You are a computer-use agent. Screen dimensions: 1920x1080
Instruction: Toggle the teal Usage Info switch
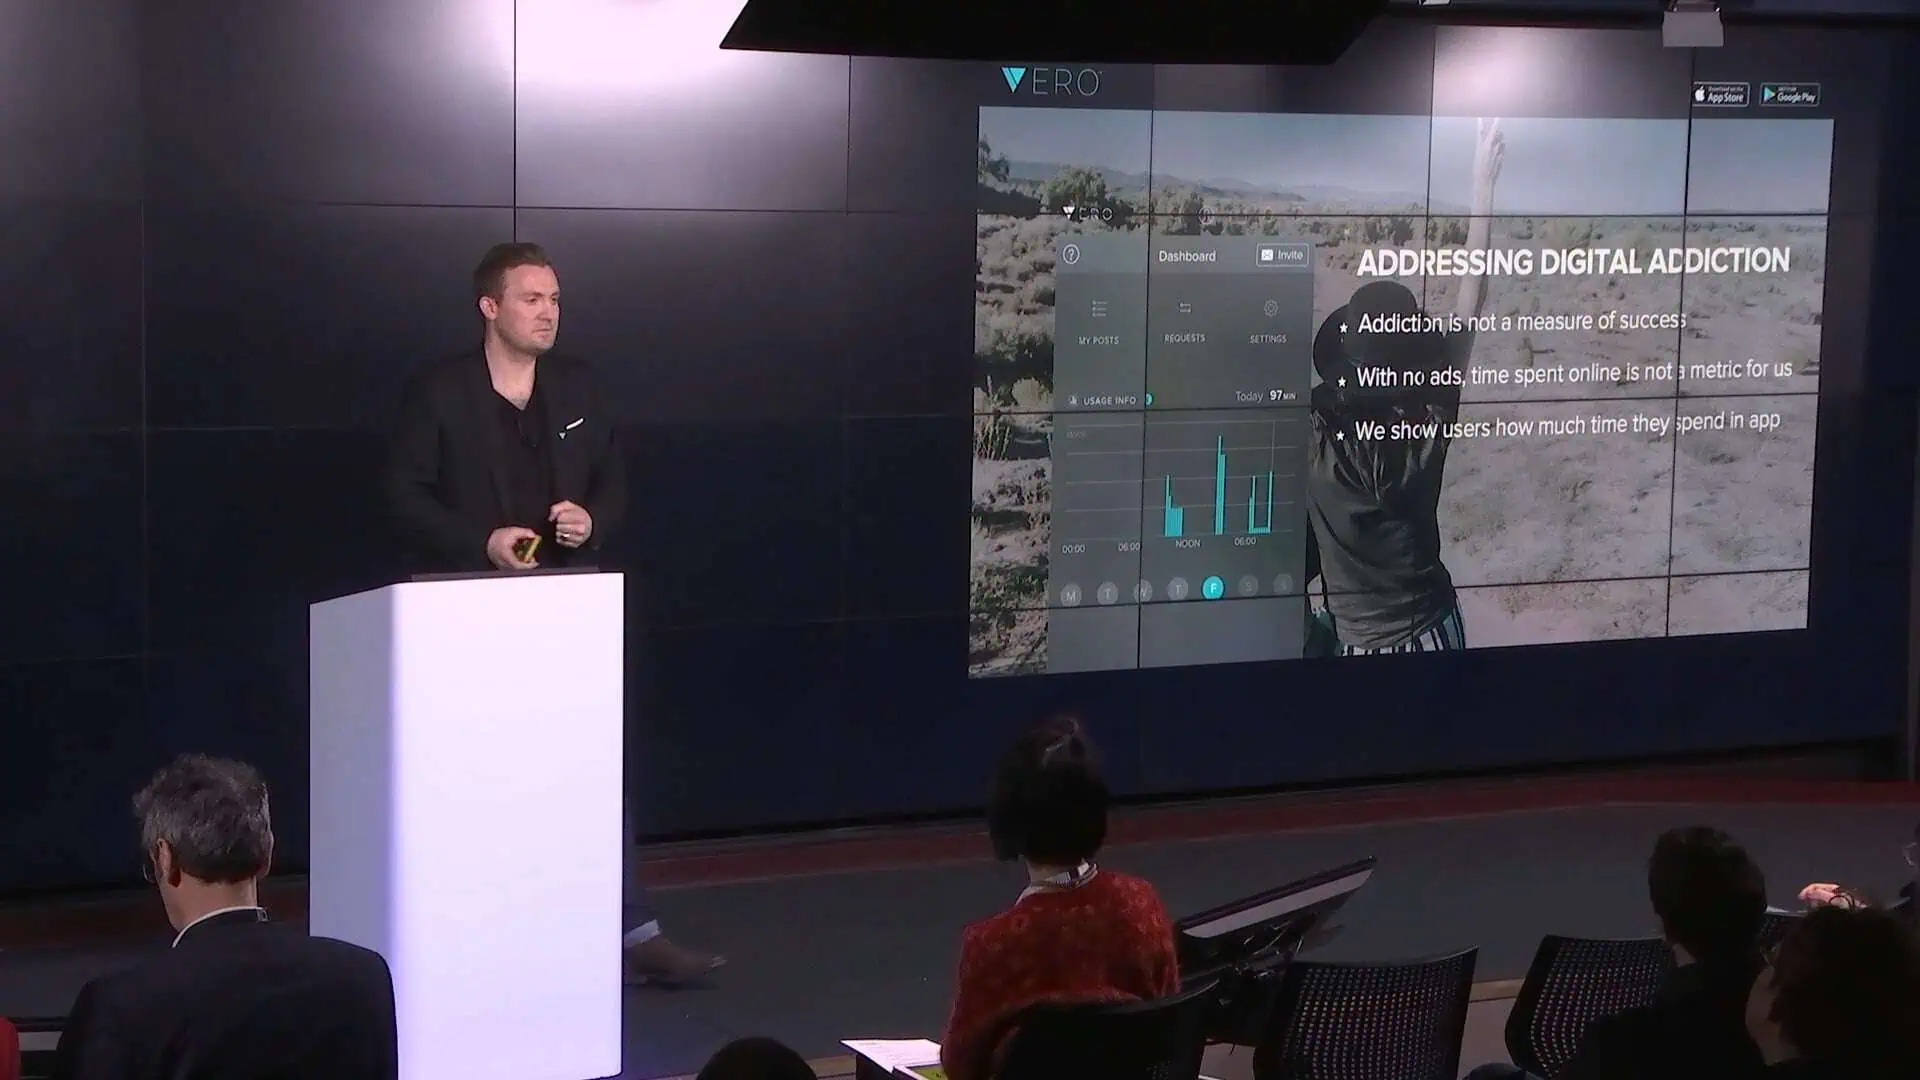[x=1148, y=399]
